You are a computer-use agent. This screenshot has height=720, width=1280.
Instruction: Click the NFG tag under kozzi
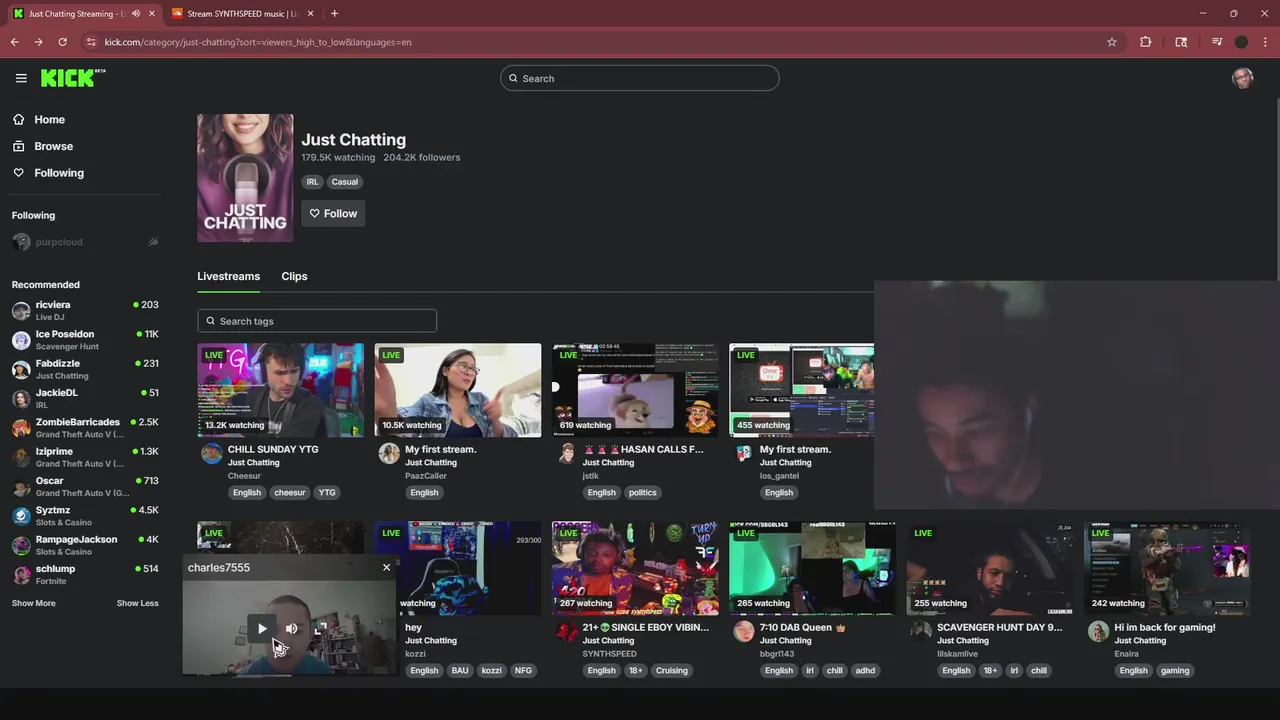coord(523,670)
